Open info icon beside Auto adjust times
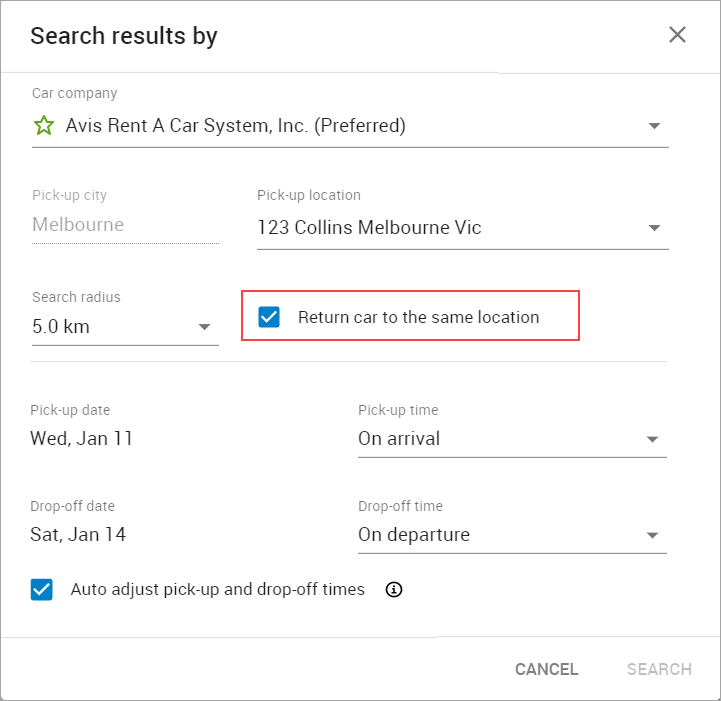This screenshot has height=701, width=721. [394, 589]
